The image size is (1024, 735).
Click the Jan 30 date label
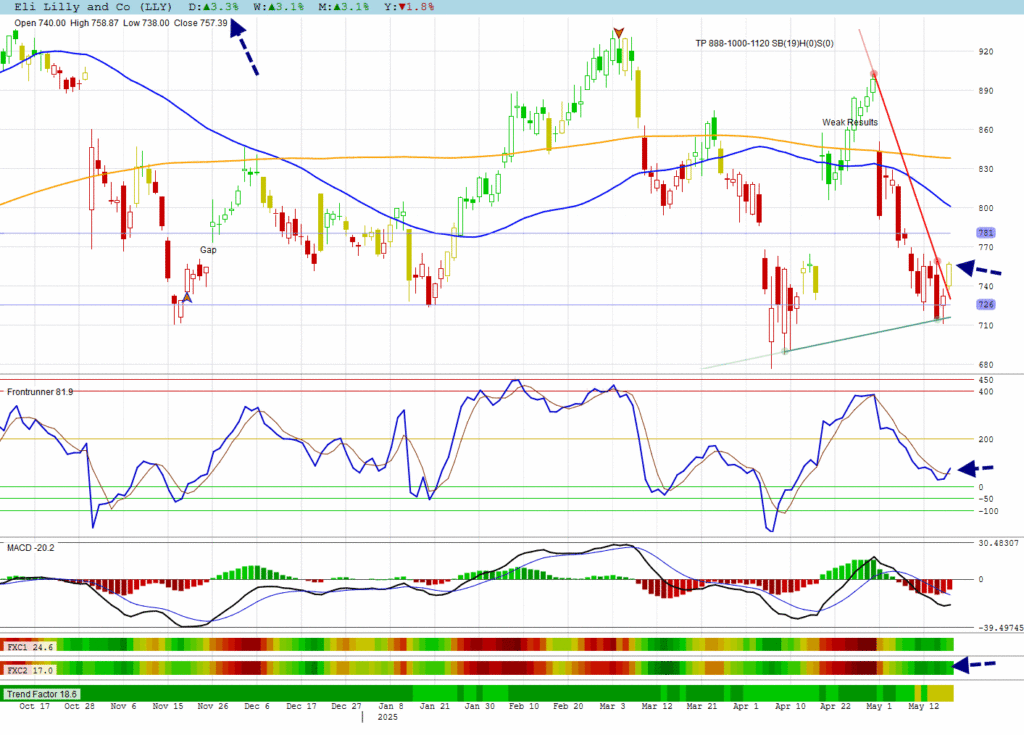(x=480, y=706)
